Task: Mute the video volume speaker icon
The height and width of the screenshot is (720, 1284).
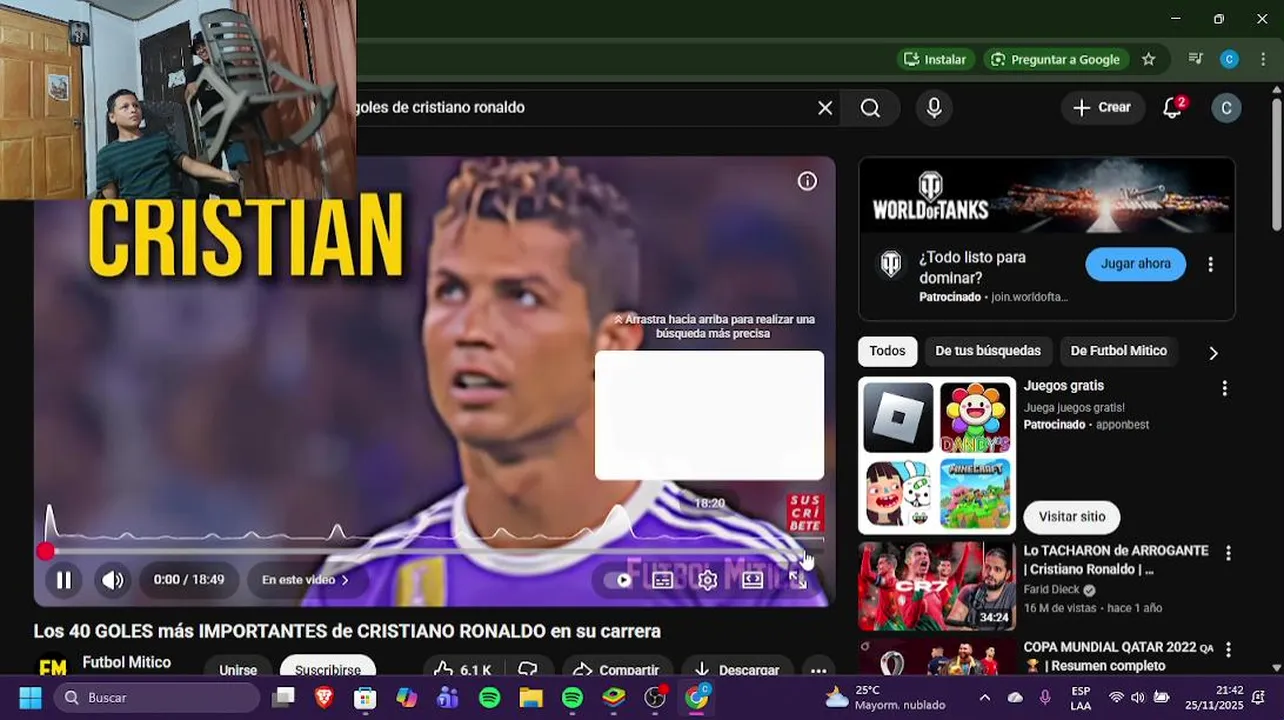Action: 113,580
